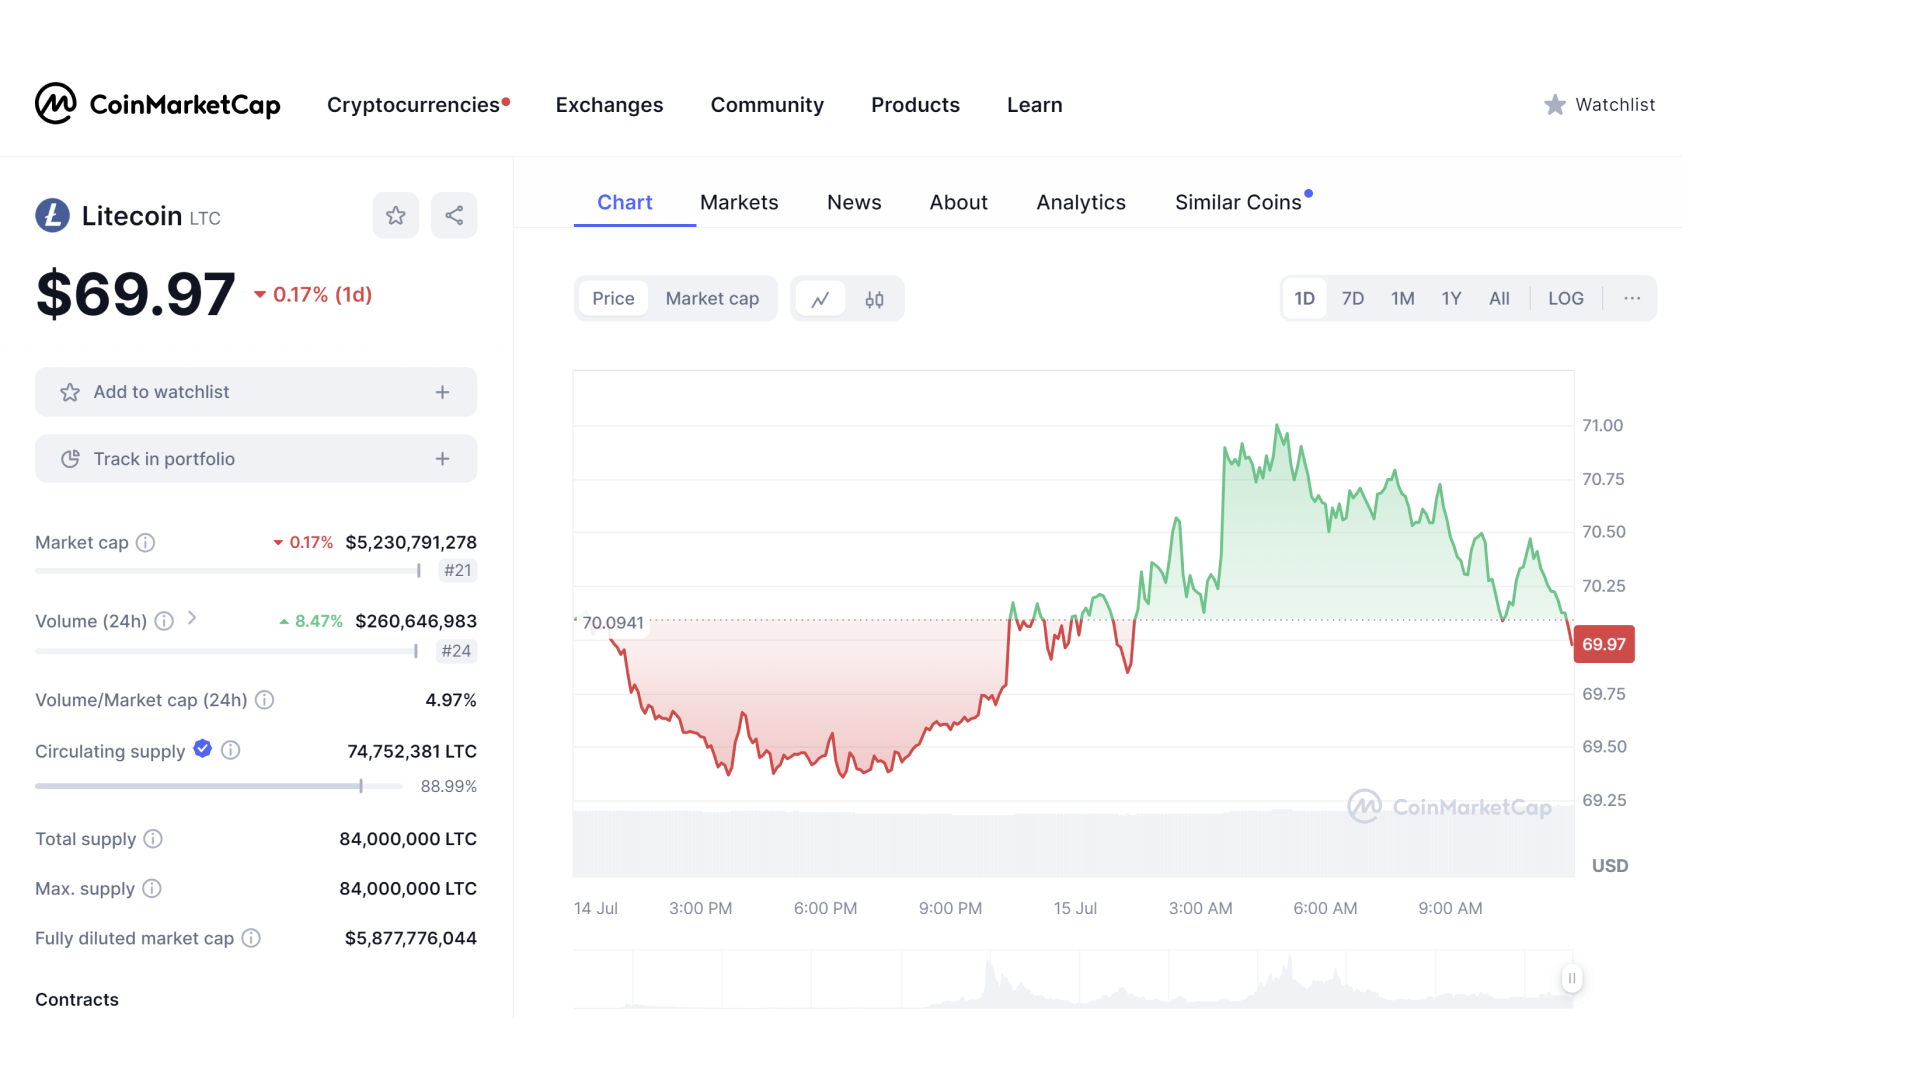Open the Watchlist link in header
This screenshot has width=1920, height=1080.
pyautogui.click(x=1599, y=105)
